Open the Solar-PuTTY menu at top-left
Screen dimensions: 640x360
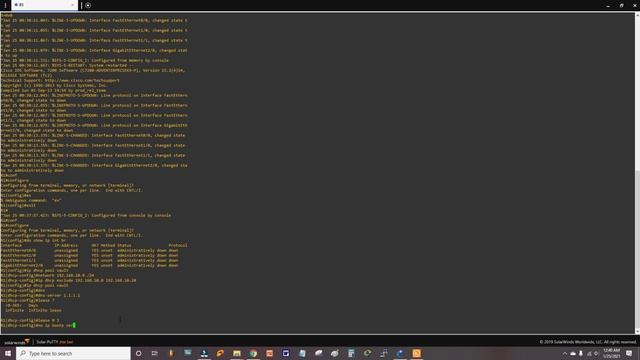(x=5, y=5)
